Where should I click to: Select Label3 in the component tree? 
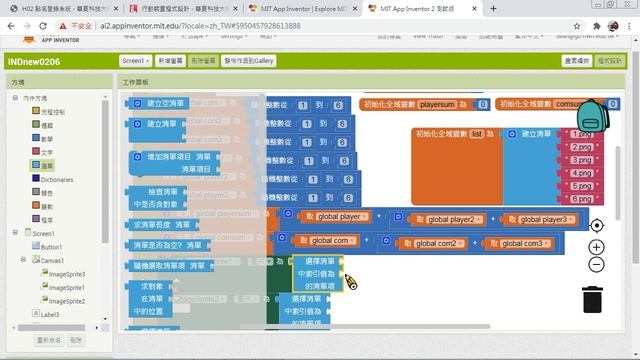pyautogui.click(x=45, y=314)
